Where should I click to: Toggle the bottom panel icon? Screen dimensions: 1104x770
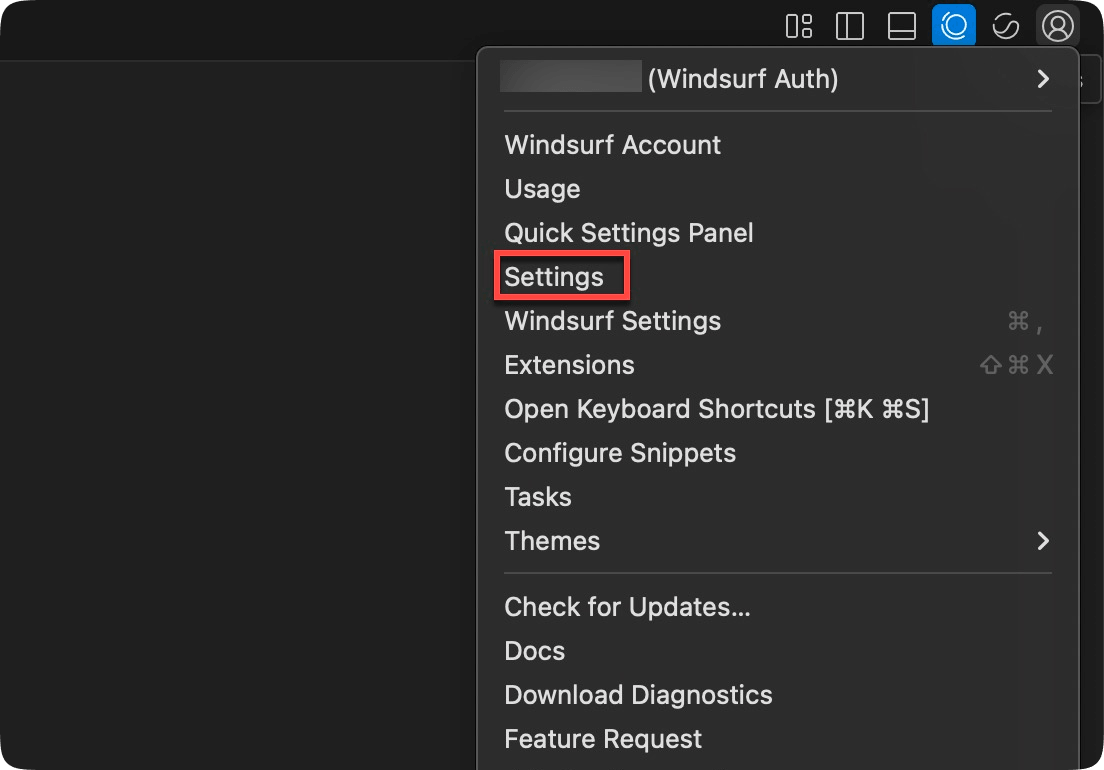click(901, 26)
